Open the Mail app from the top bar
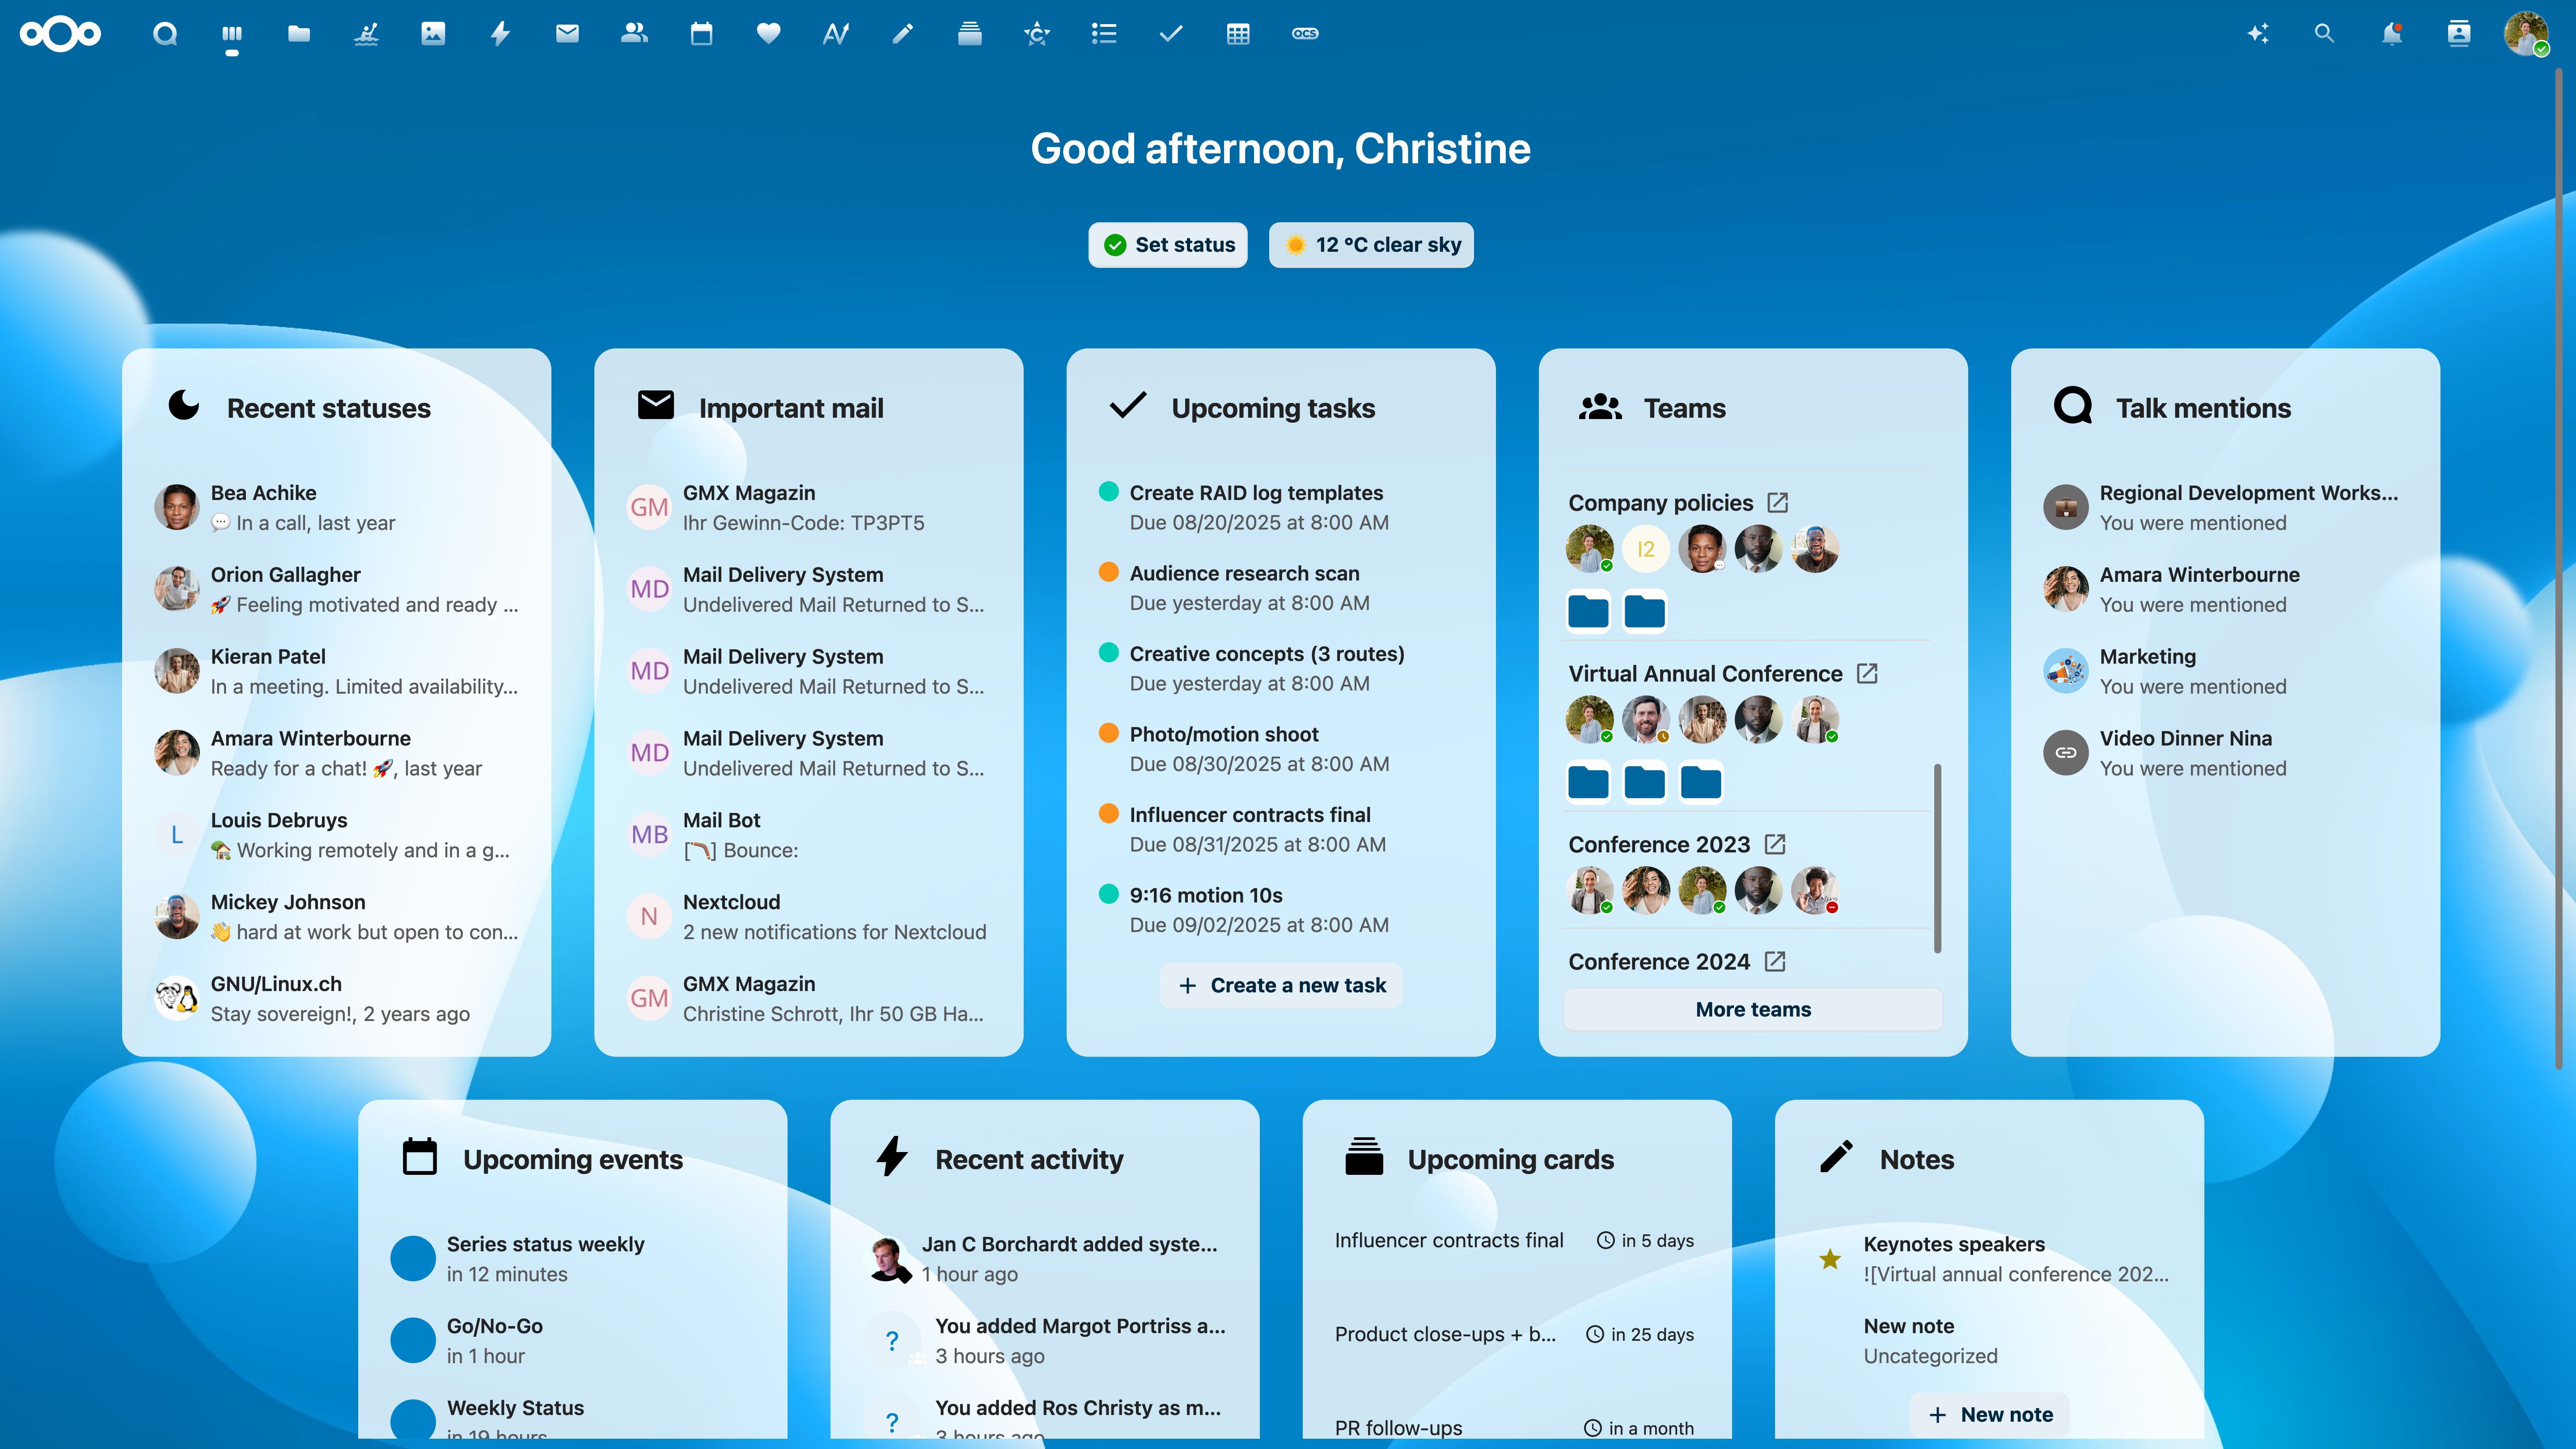This screenshot has width=2576, height=1449. coord(567,33)
